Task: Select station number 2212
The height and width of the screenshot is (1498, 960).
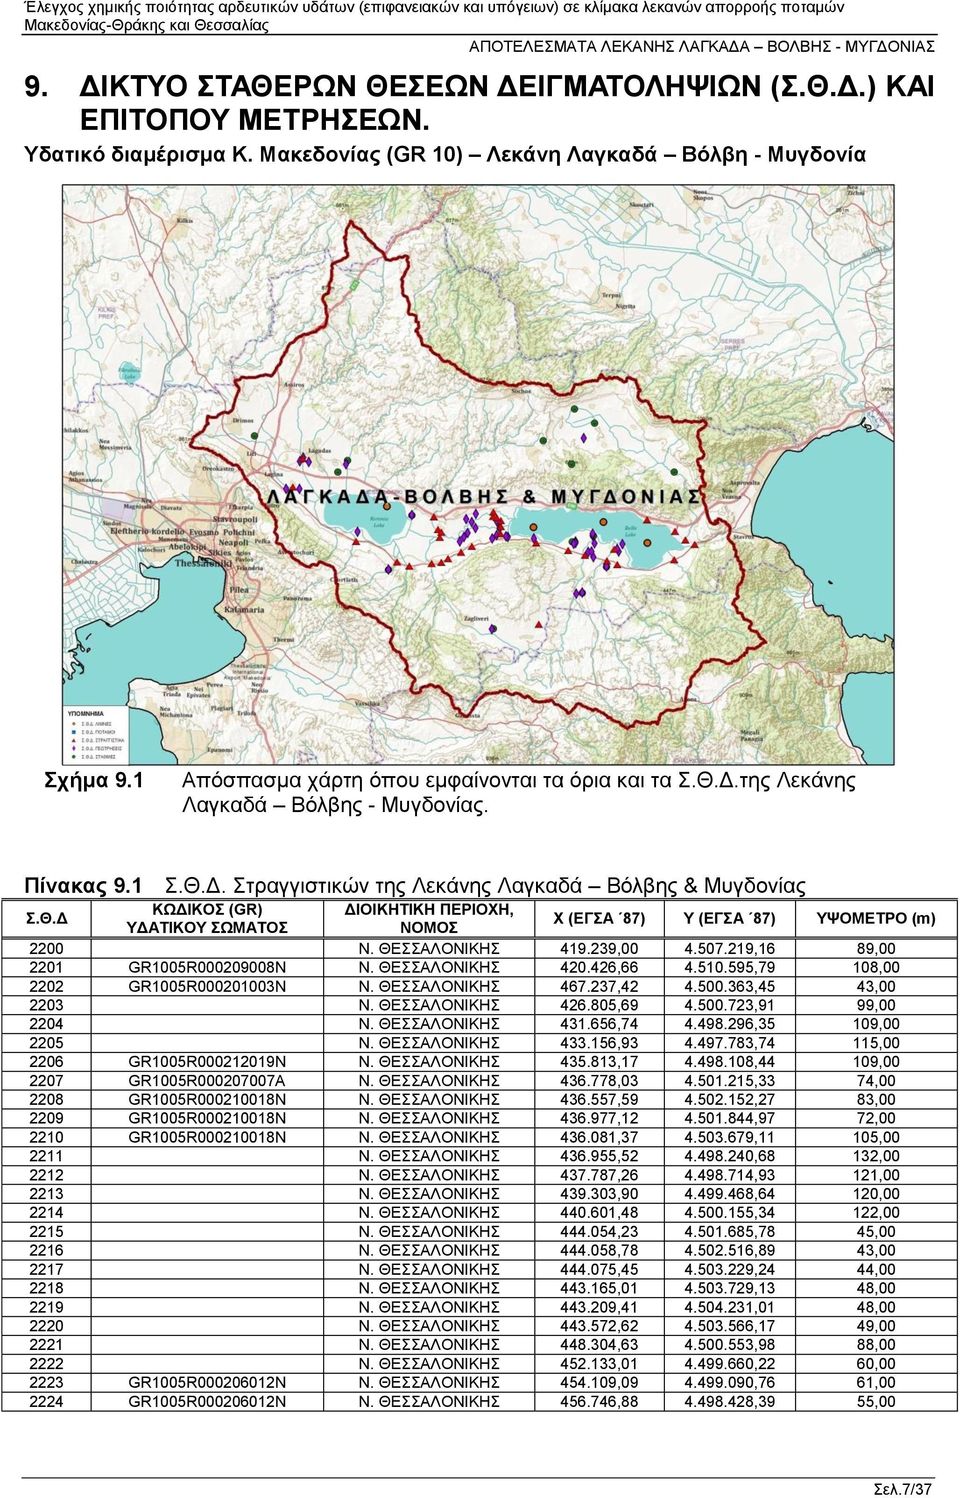Action: [46, 1175]
